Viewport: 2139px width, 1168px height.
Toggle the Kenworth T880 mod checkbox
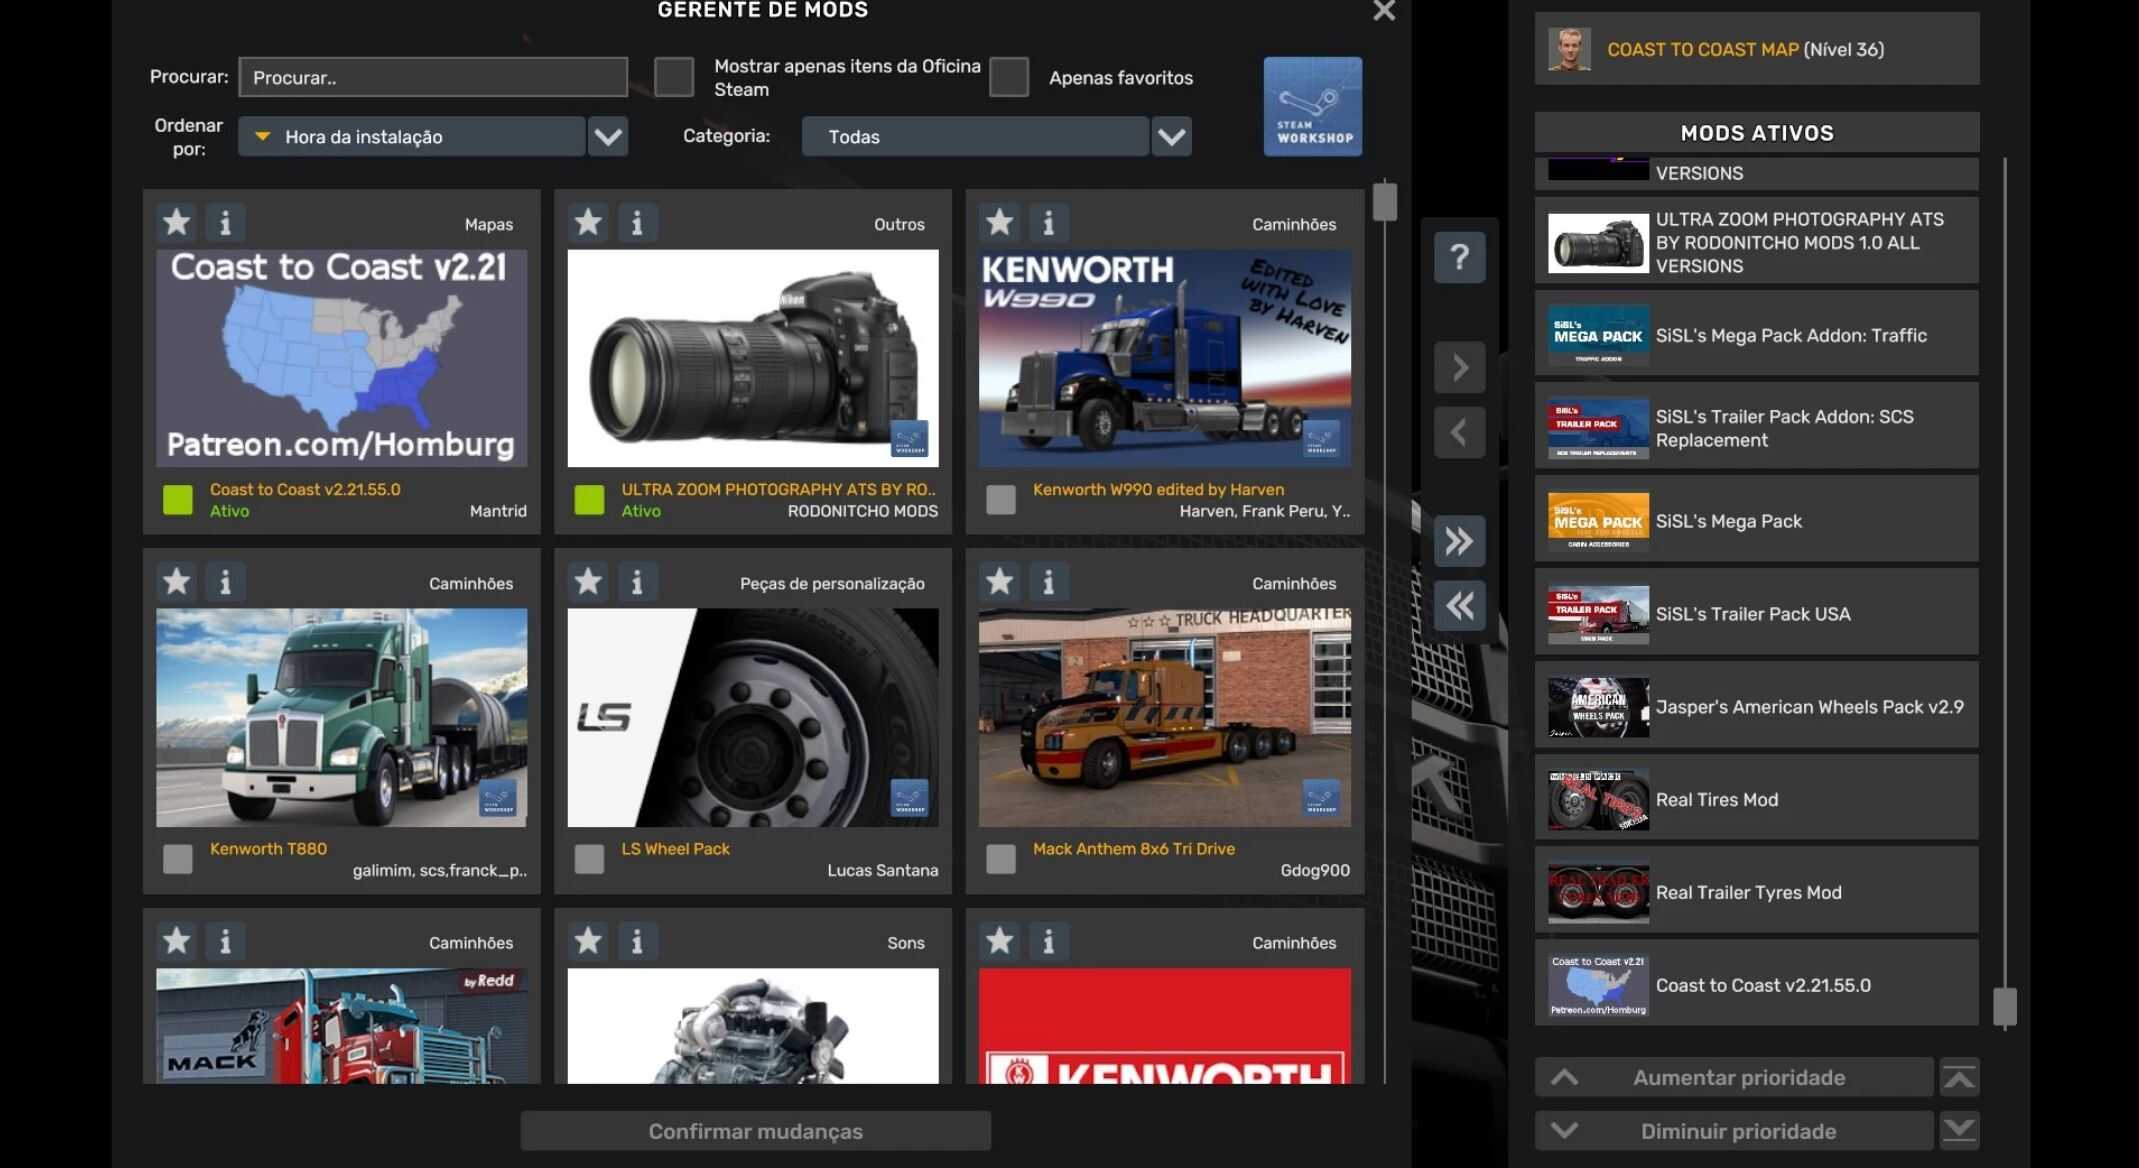(x=178, y=859)
